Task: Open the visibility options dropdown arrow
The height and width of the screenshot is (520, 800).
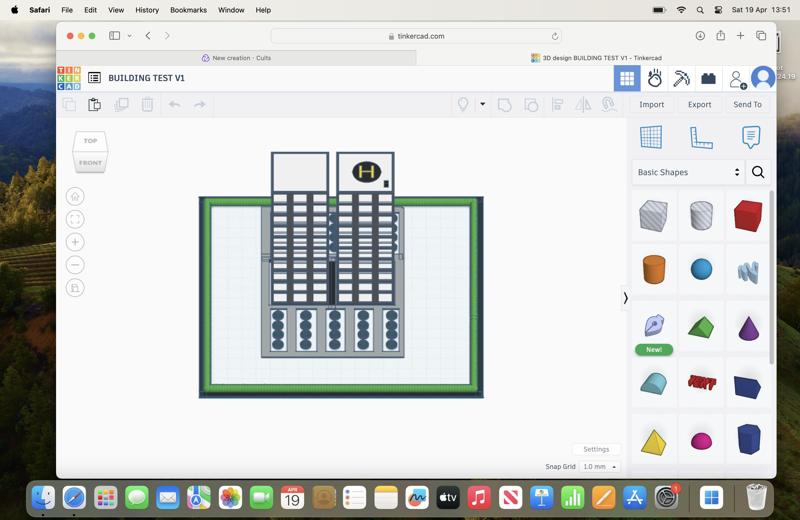Action: pyautogui.click(x=482, y=104)
